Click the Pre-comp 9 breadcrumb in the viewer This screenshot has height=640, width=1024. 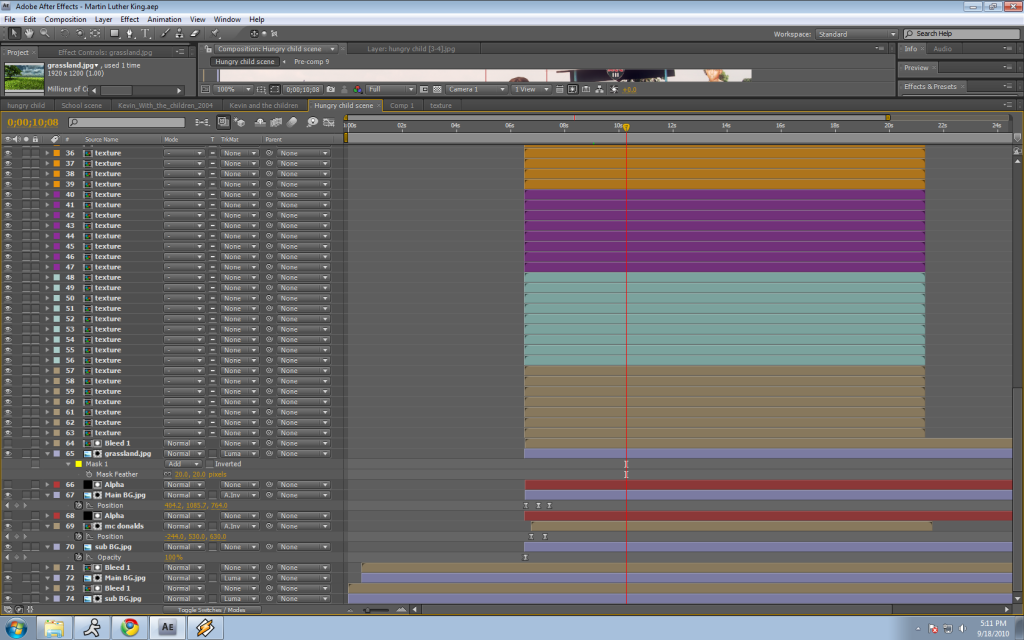(x=311, y=61)
